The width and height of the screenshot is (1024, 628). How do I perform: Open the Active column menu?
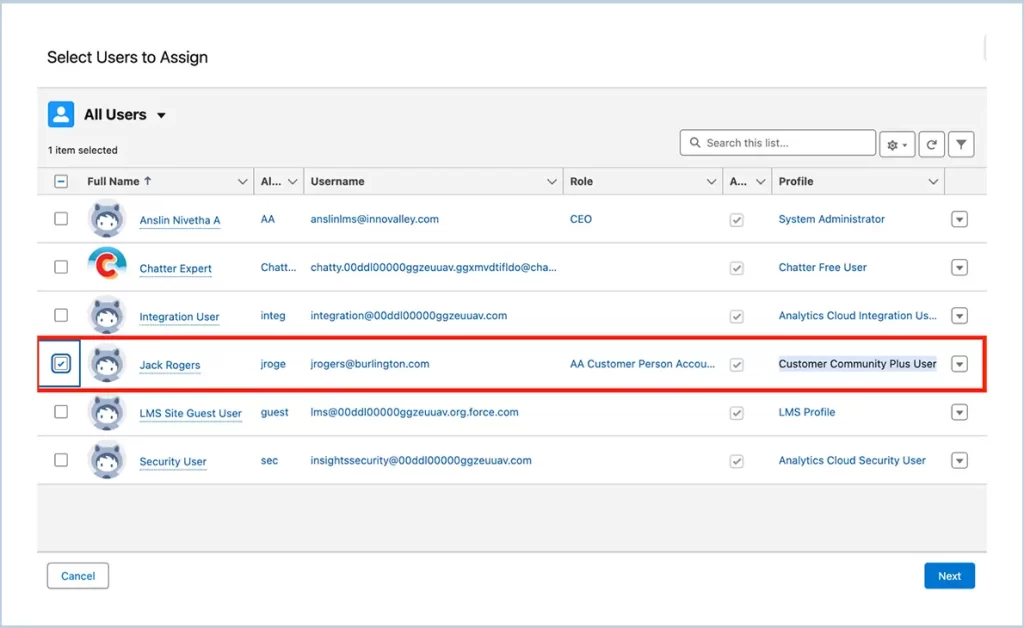pos(760,181)
